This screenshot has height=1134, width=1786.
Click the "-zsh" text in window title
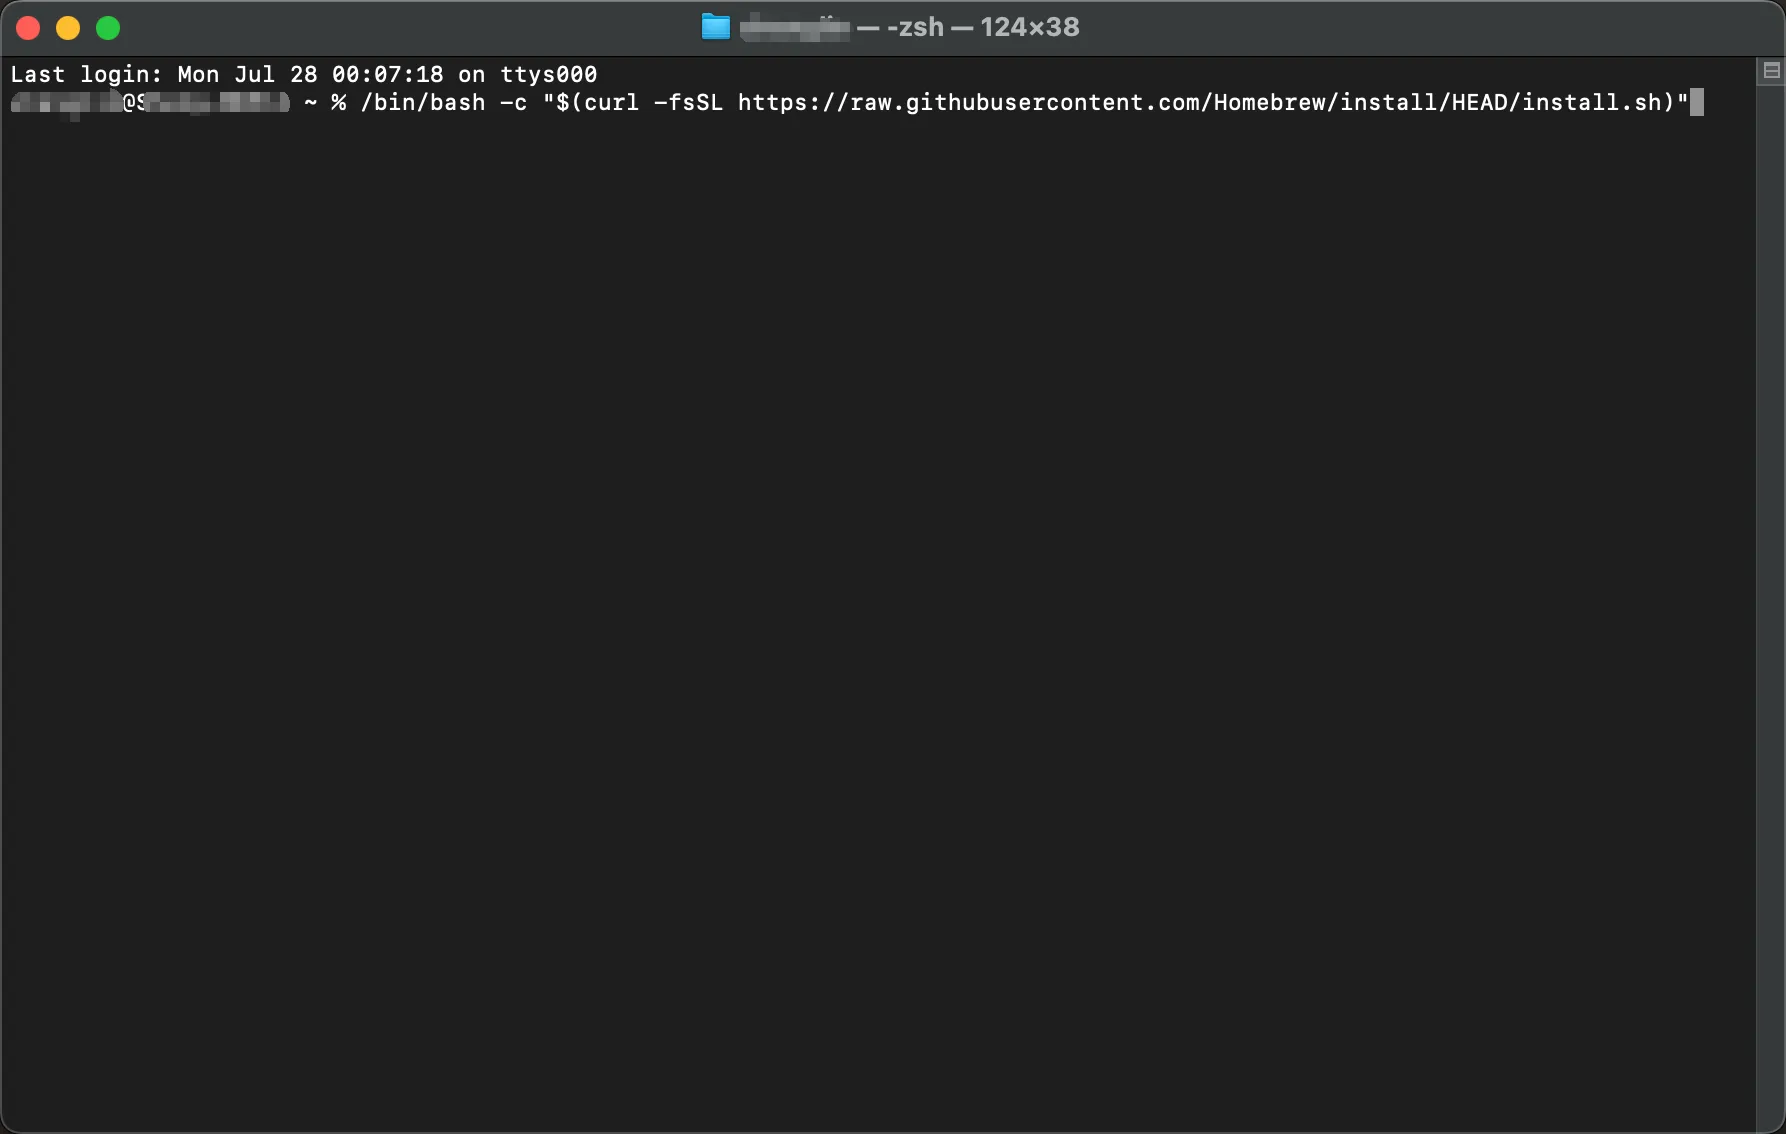coord(915,27)
